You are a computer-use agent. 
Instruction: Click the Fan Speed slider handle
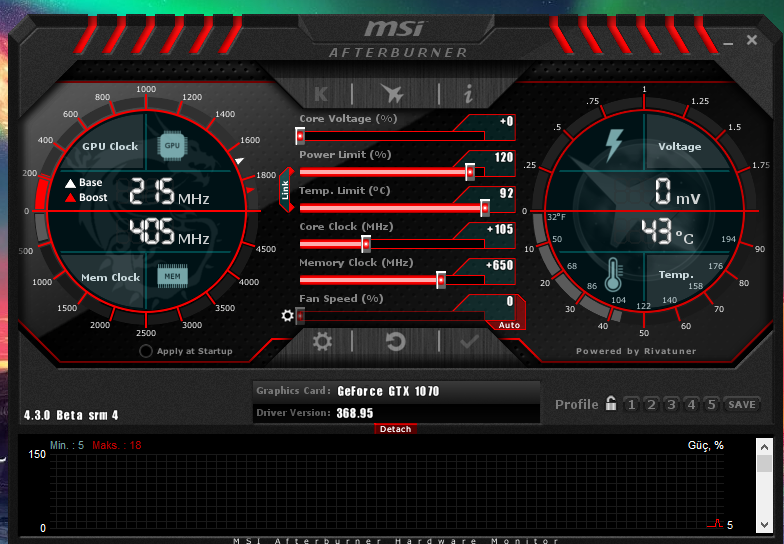coord(300,316)
